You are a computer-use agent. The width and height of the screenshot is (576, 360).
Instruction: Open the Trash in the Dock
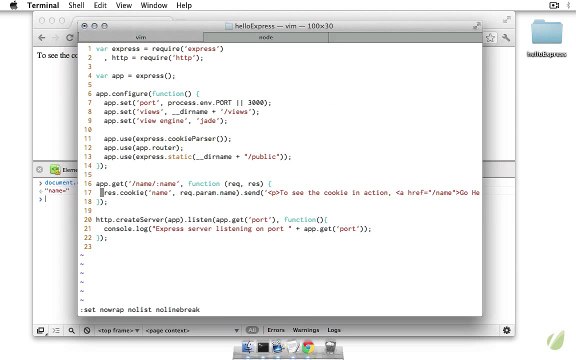coord(330,347)
